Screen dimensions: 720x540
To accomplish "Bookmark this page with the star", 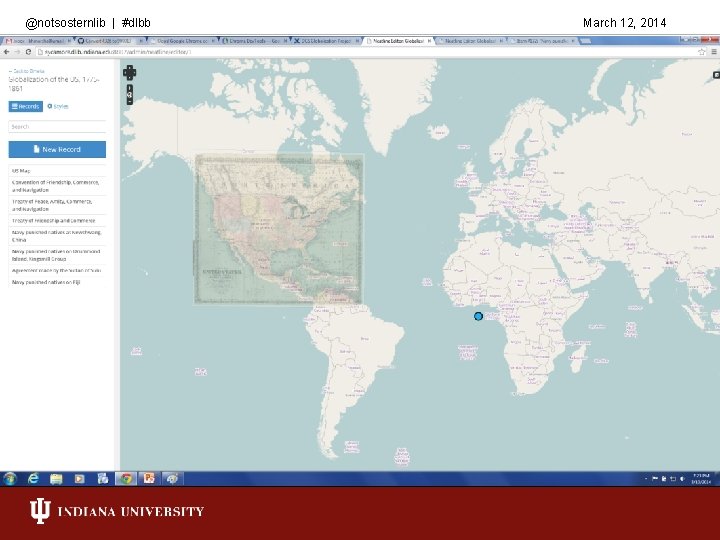I will point(702,52).
